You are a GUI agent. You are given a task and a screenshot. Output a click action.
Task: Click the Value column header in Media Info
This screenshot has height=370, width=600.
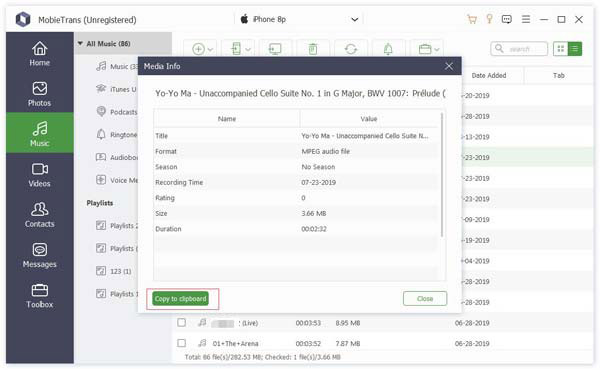coord(369,119)
